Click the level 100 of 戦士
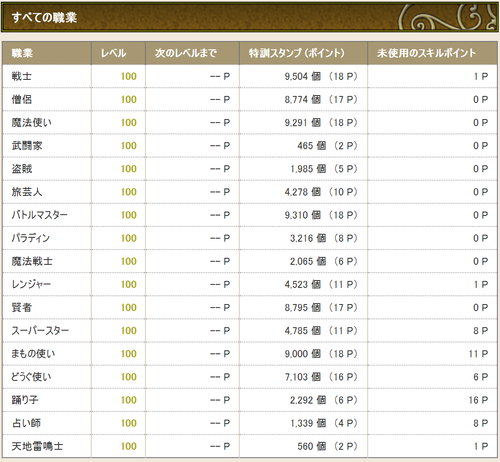Image resolution: width=500 pixels, height=462 pixels. click(x=129, y=76)
